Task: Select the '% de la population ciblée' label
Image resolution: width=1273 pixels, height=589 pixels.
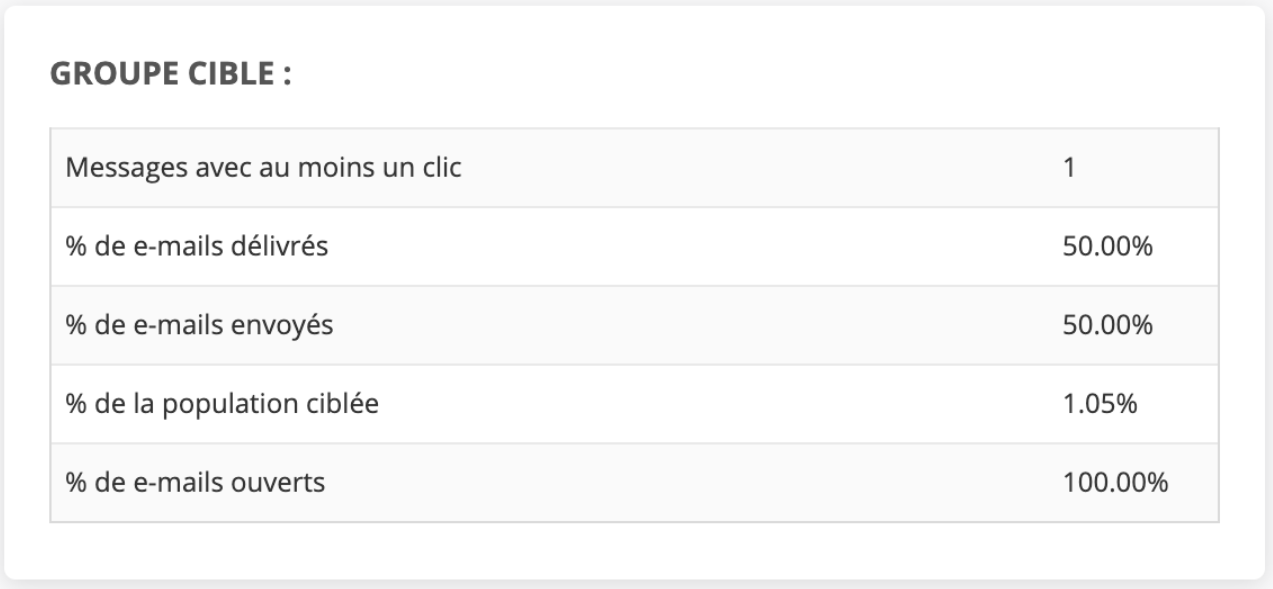Action: 222,404
